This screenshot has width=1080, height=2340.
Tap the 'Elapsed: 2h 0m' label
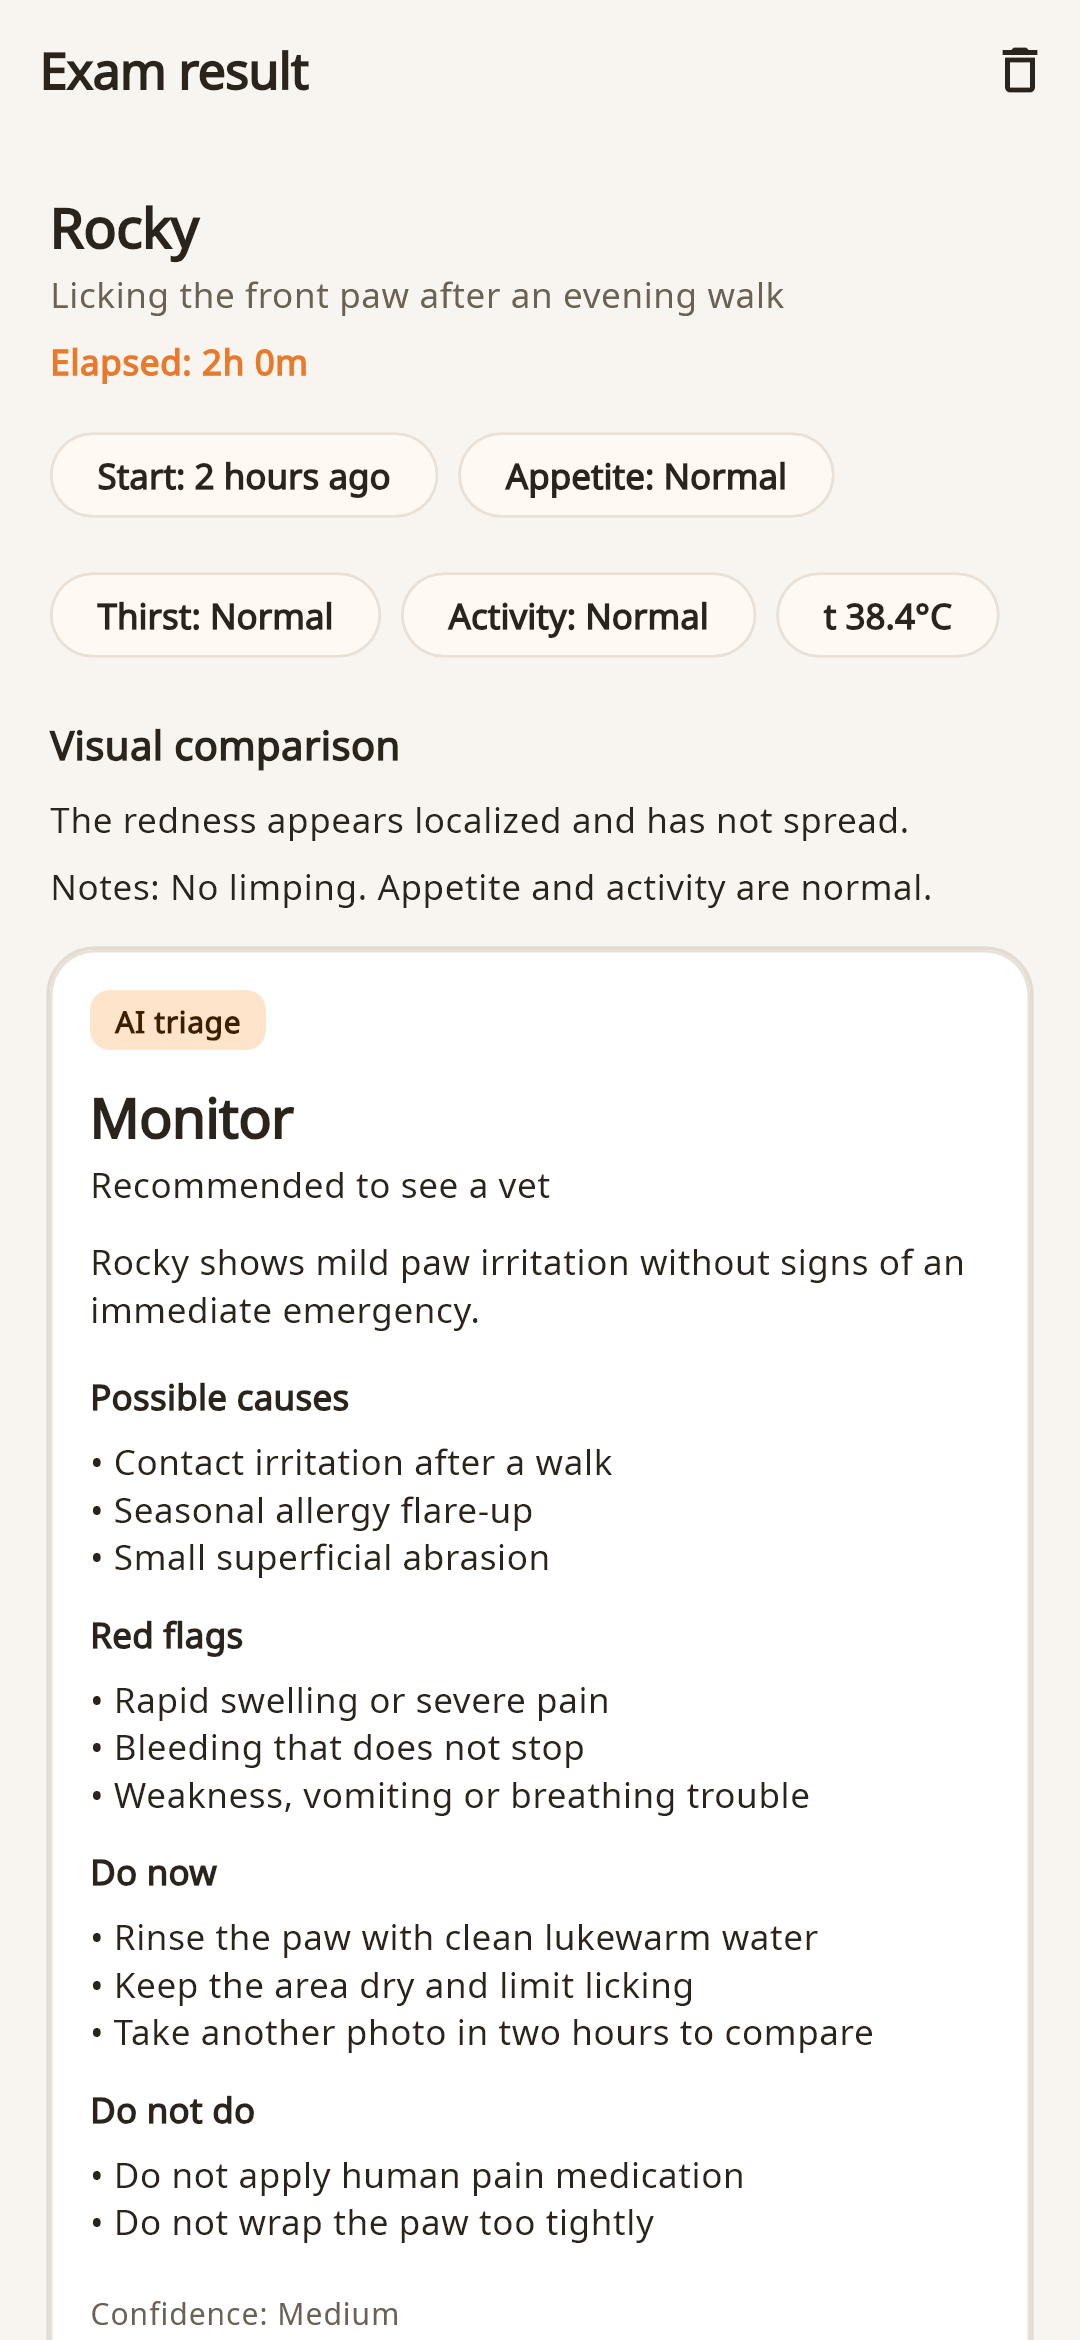coord(179,363)
